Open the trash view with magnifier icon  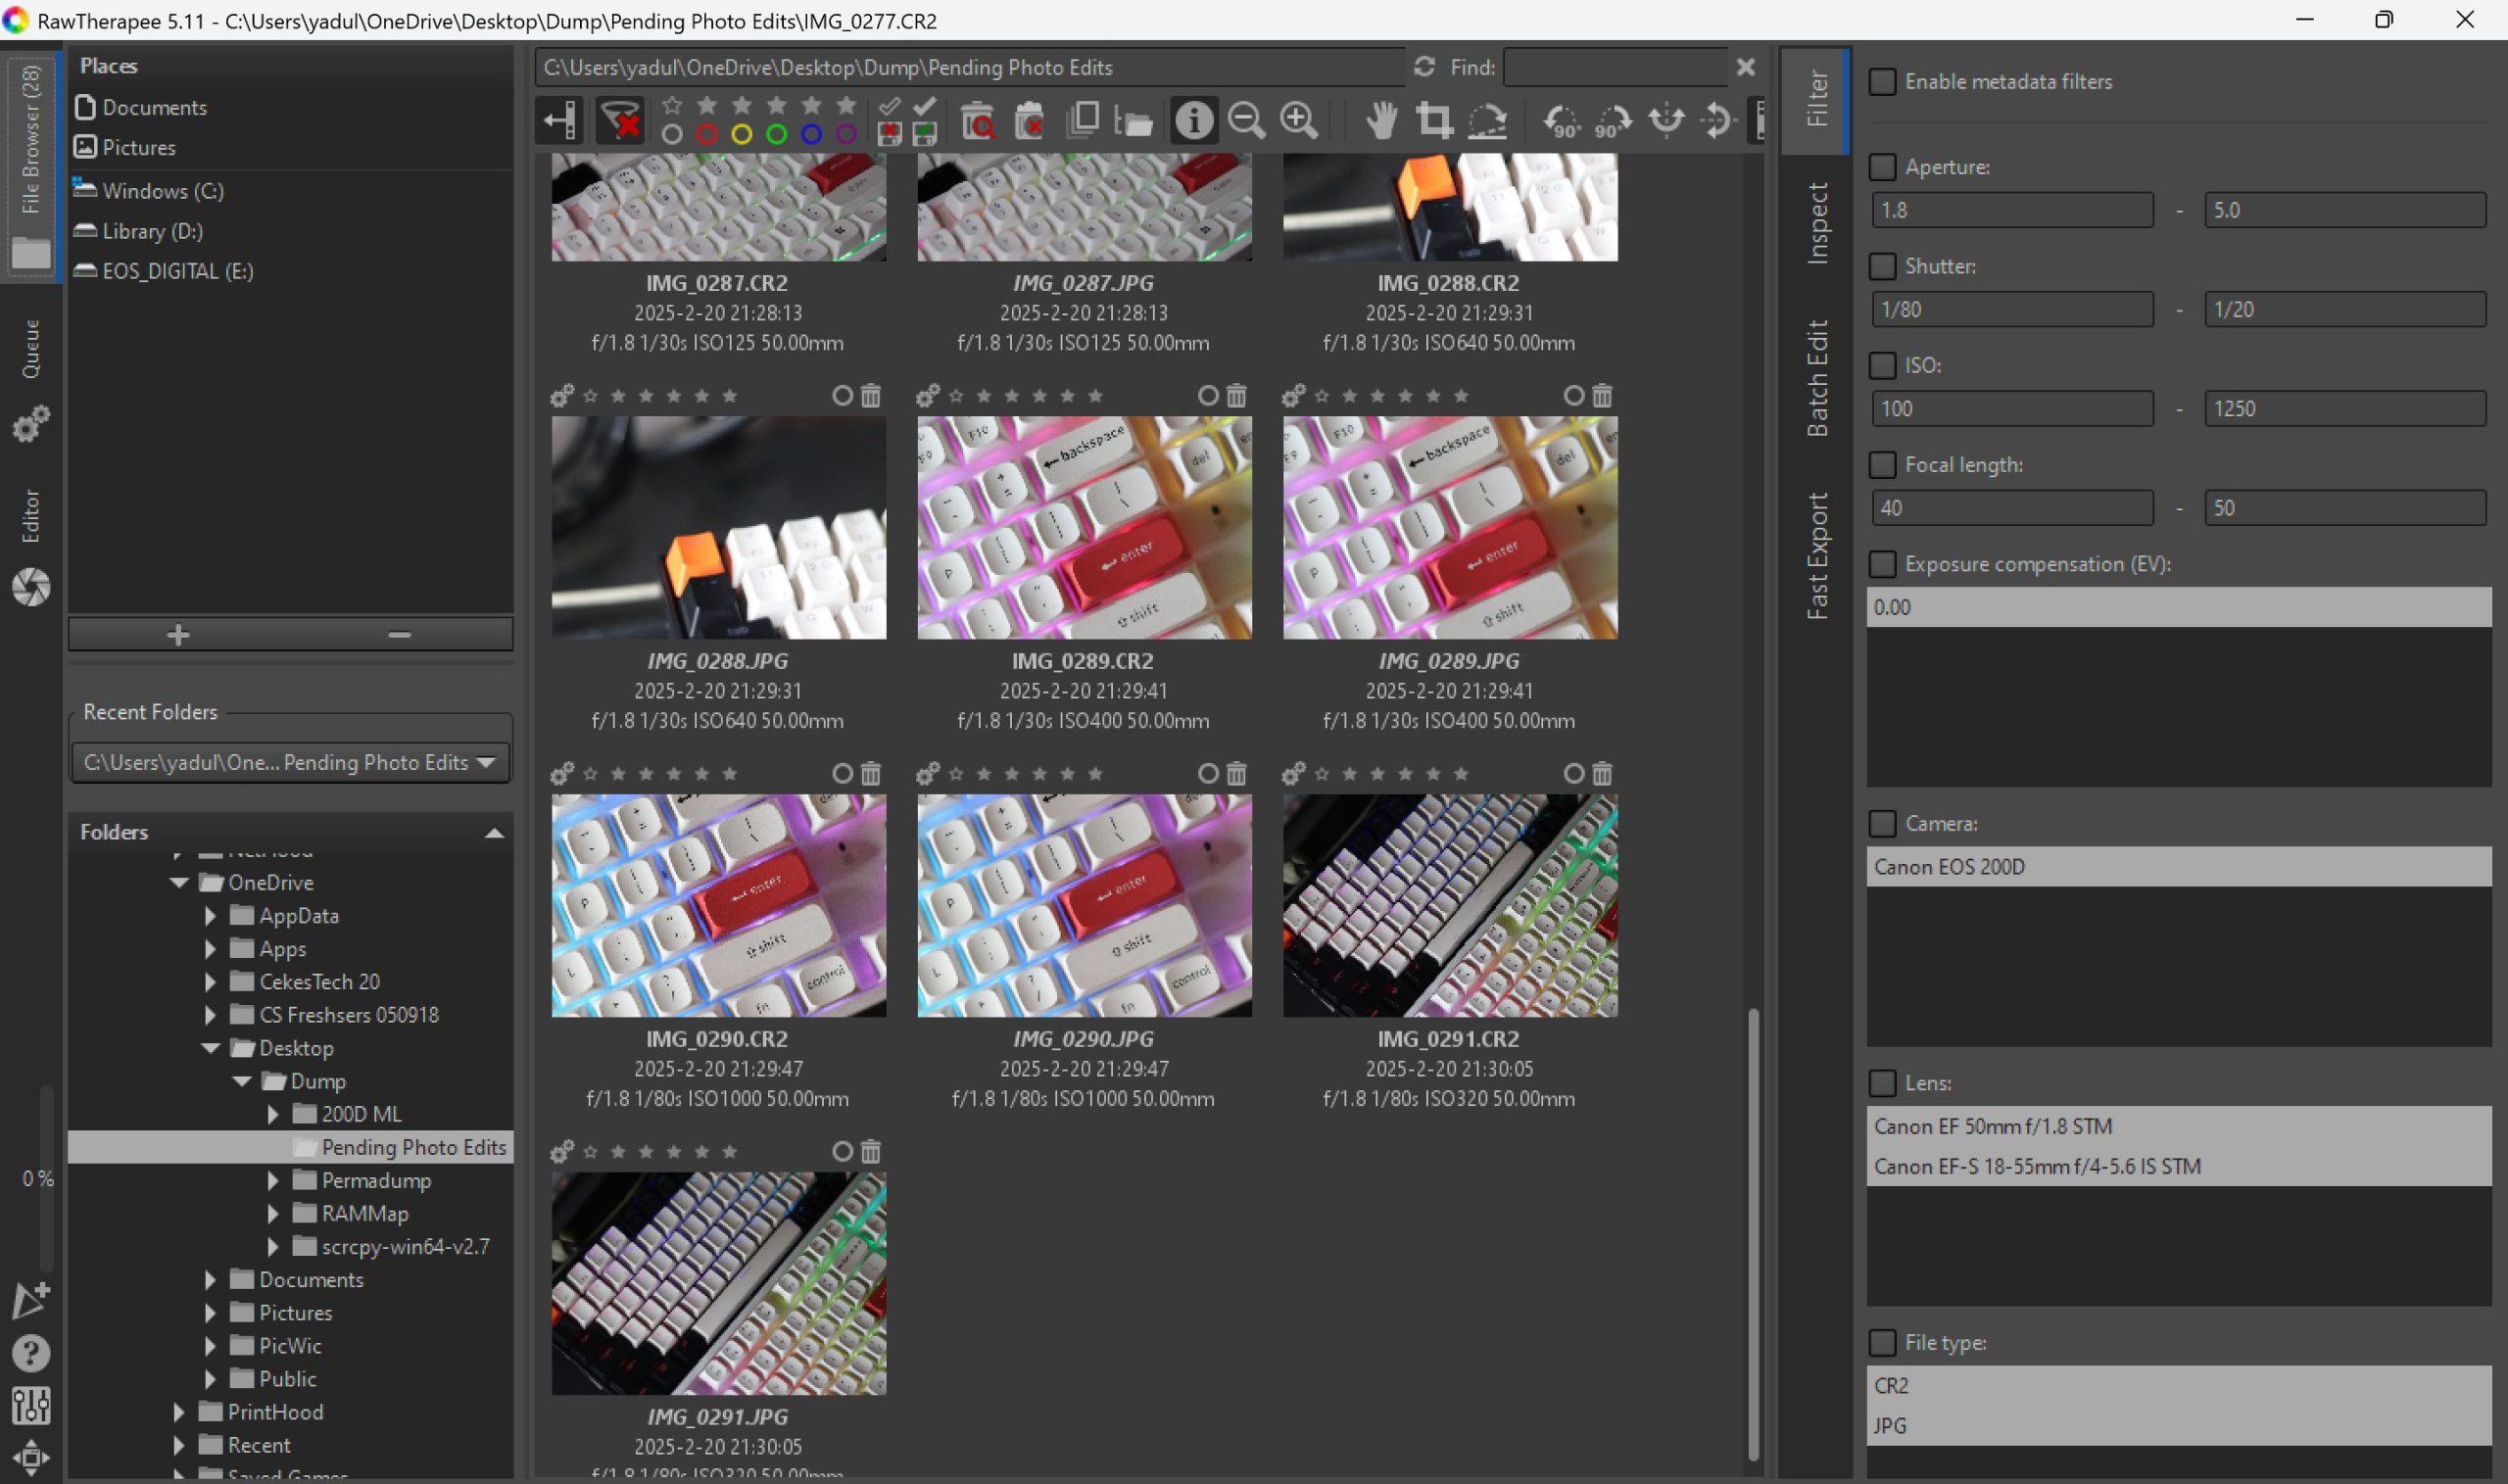[x=980, y=120]
